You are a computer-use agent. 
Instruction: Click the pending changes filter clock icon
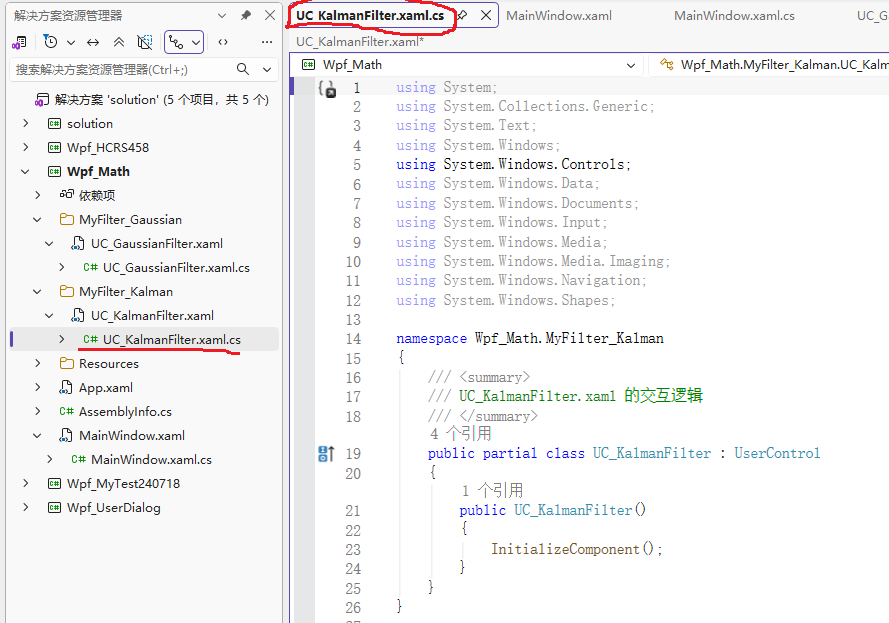[x=50, y=42]
